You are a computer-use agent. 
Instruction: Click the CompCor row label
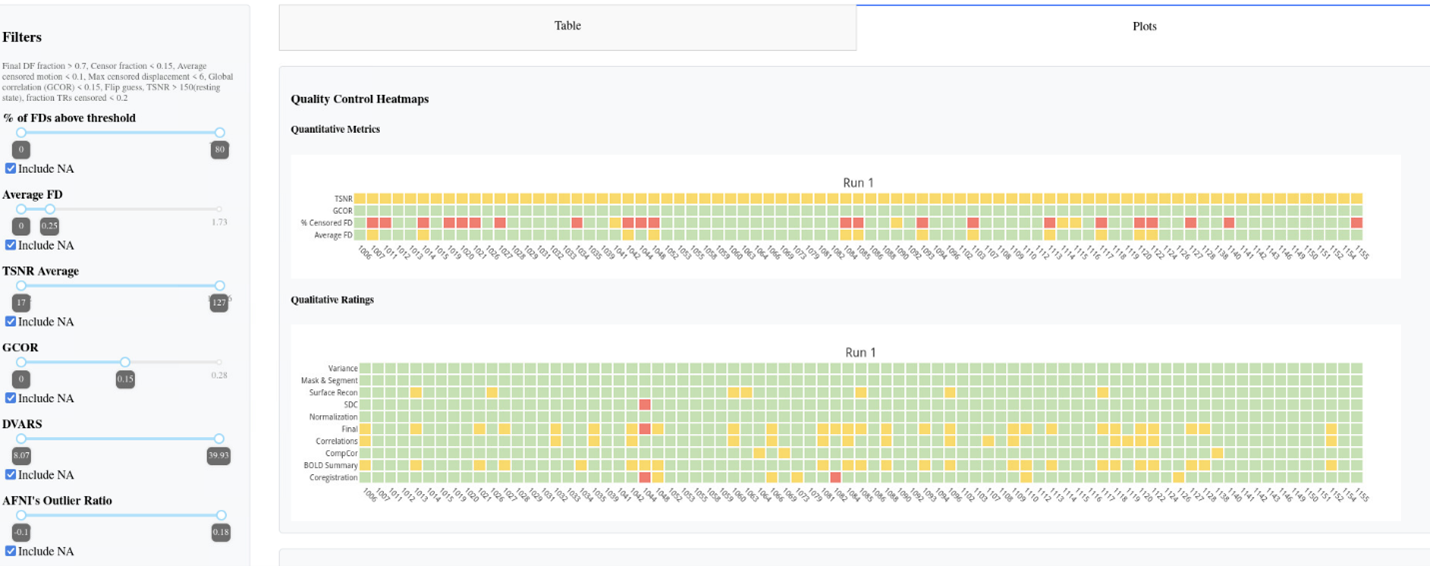341,453
